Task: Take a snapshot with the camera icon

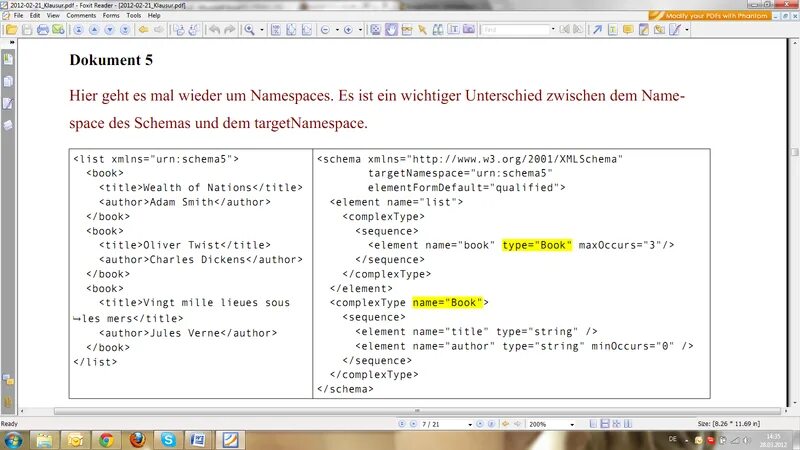Action: point(469,30)
